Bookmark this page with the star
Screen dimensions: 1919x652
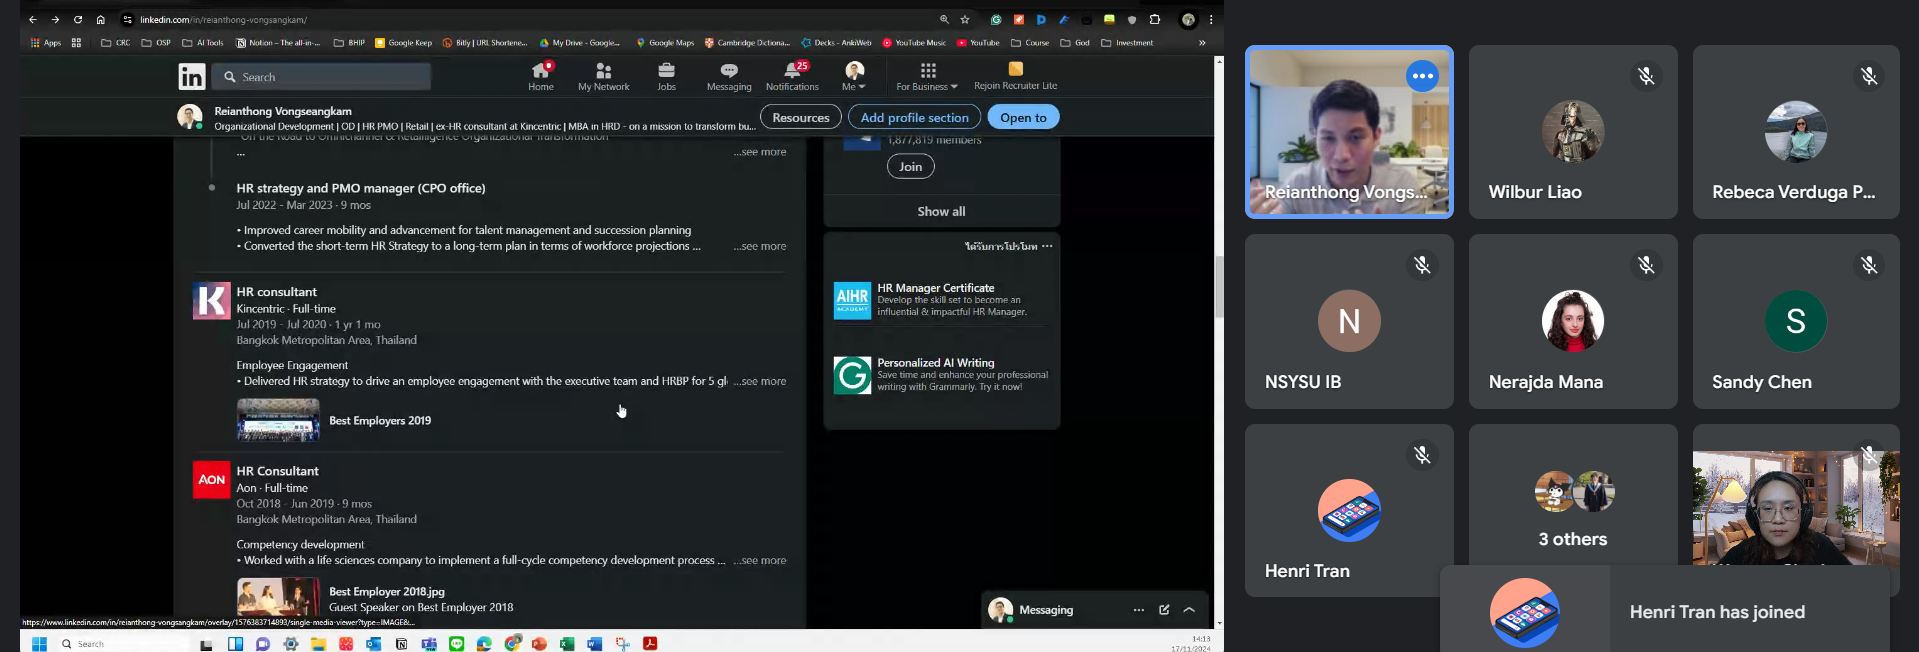[x=965, y=19]
